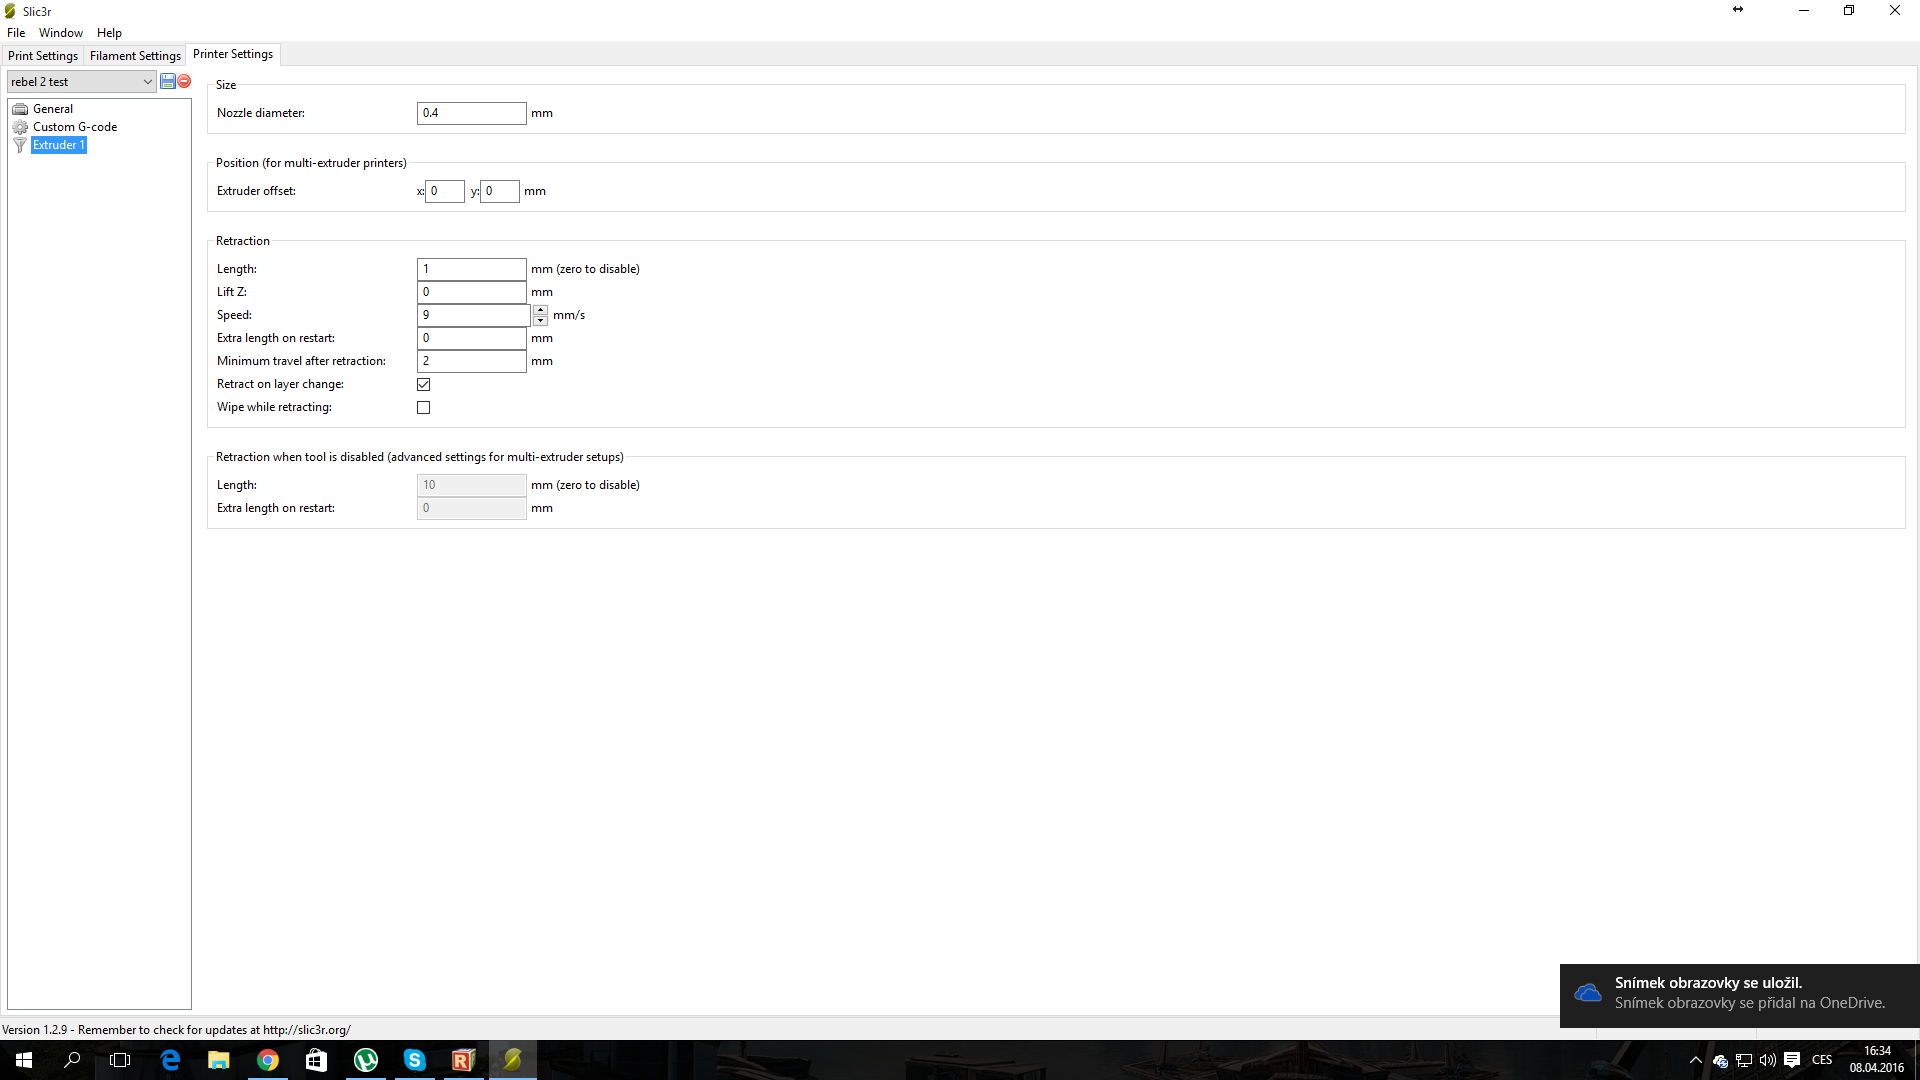Click the red delete preset icon

184,81
